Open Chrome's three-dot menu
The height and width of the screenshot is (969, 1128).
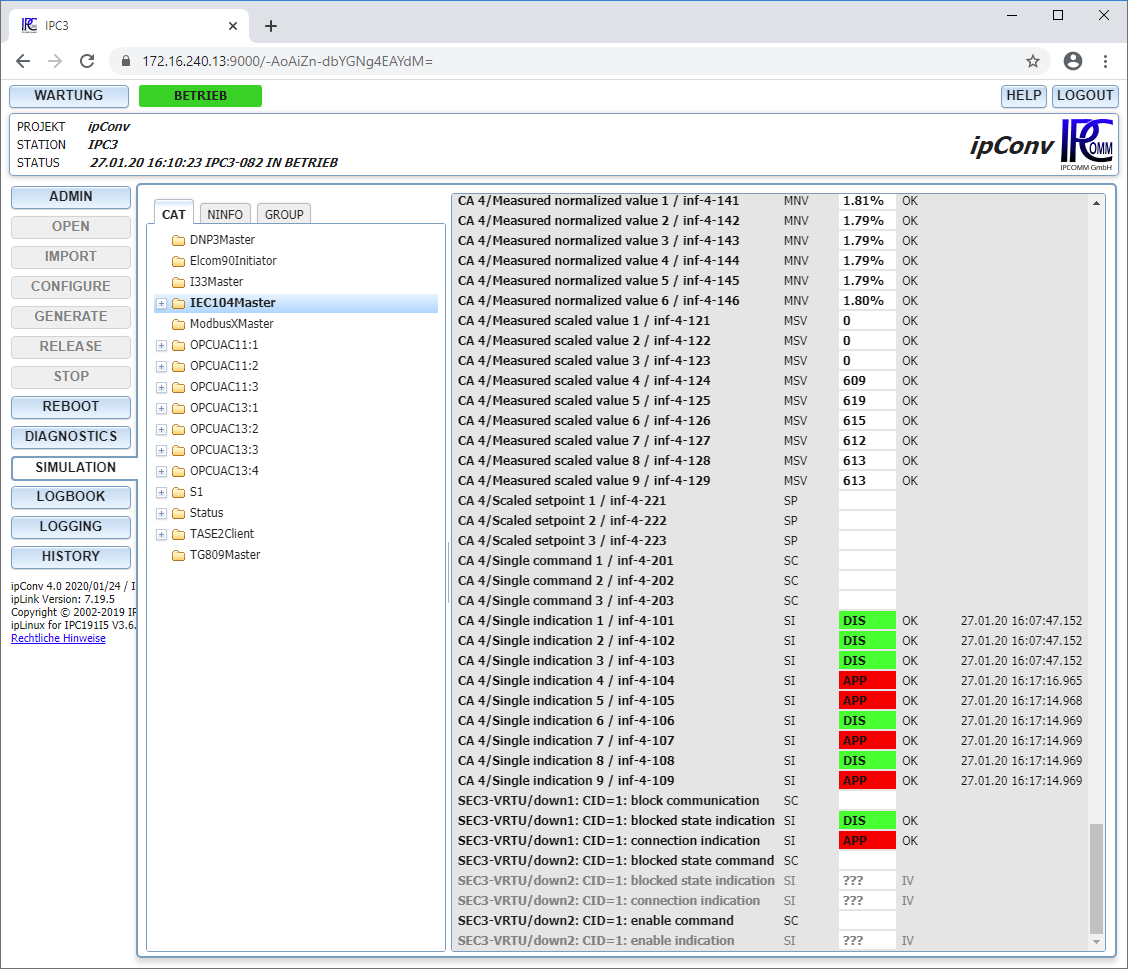(x=1105, y=61)
